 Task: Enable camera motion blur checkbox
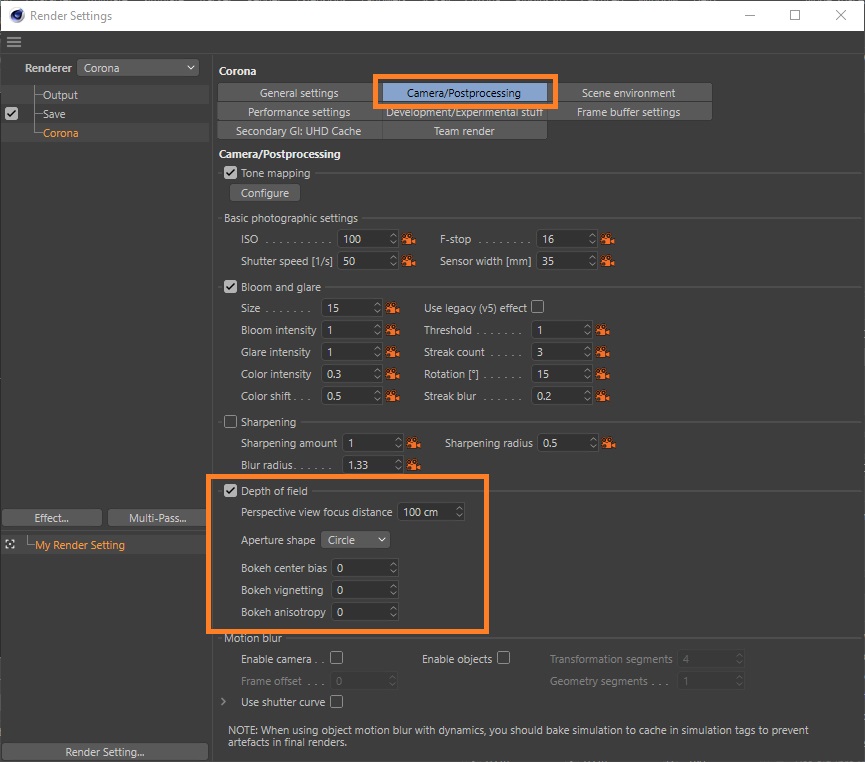(x=337, y=658)
